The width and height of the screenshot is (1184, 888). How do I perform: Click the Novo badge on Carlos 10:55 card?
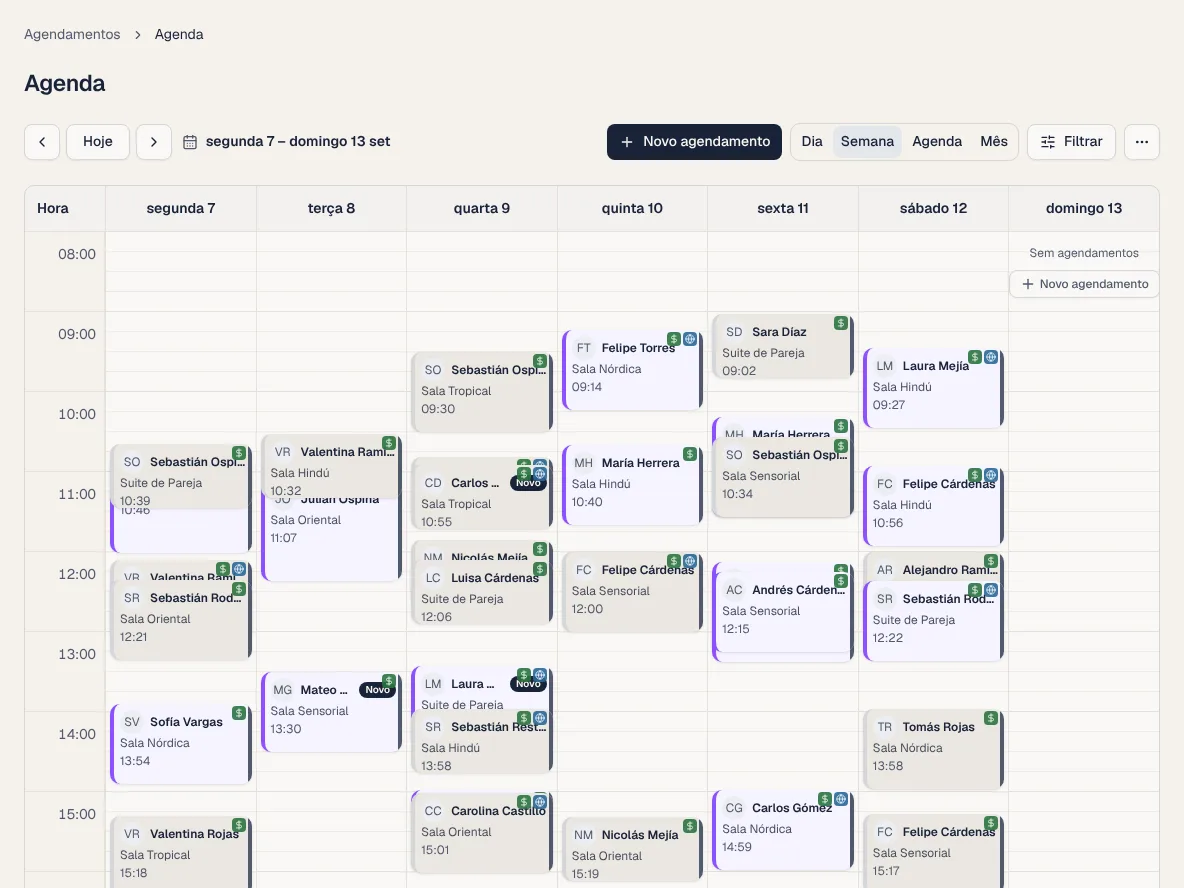pyautogui.click(x=528, y=483)
